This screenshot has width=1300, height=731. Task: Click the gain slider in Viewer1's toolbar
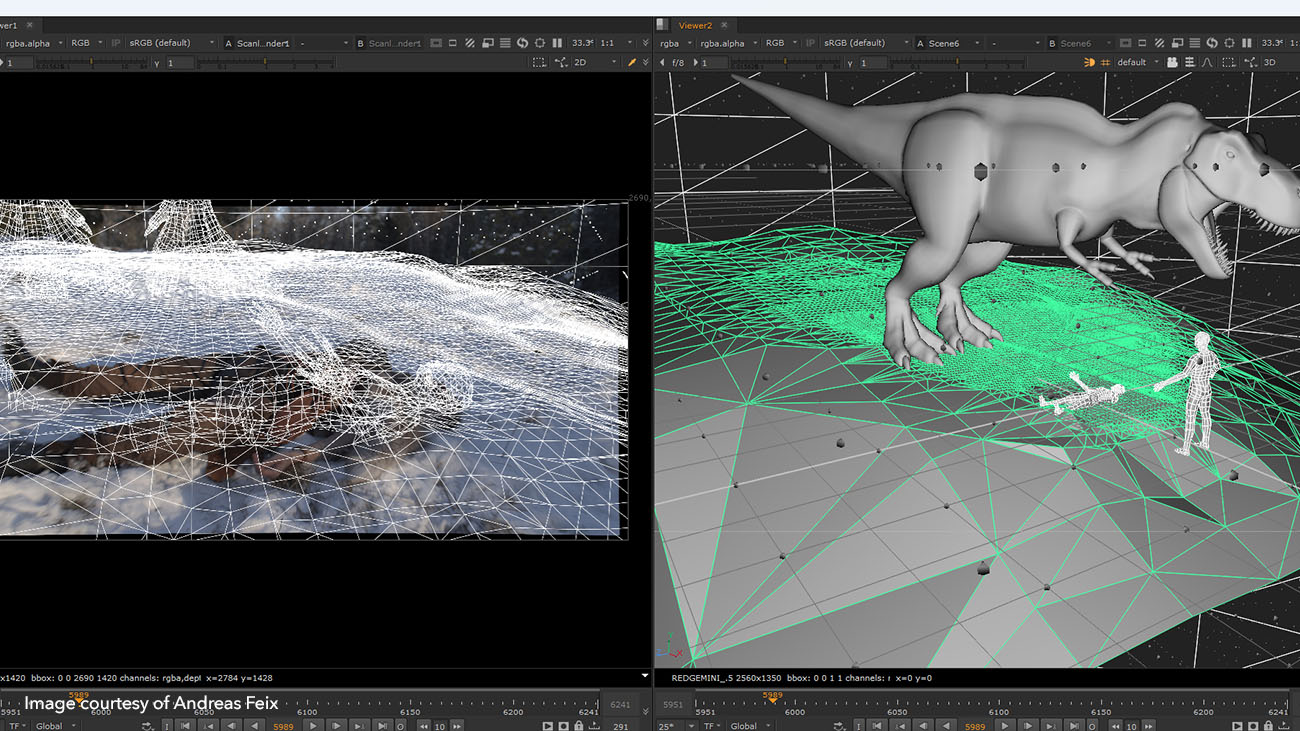(92, 60)
